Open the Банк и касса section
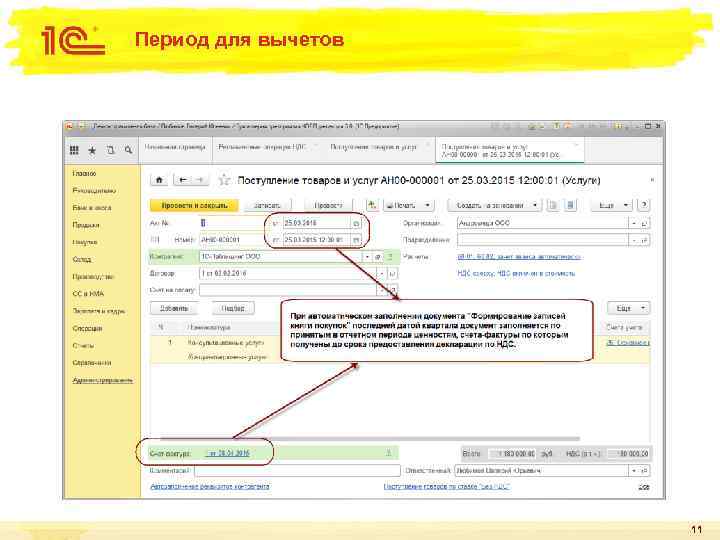 [x=92, y=208]
